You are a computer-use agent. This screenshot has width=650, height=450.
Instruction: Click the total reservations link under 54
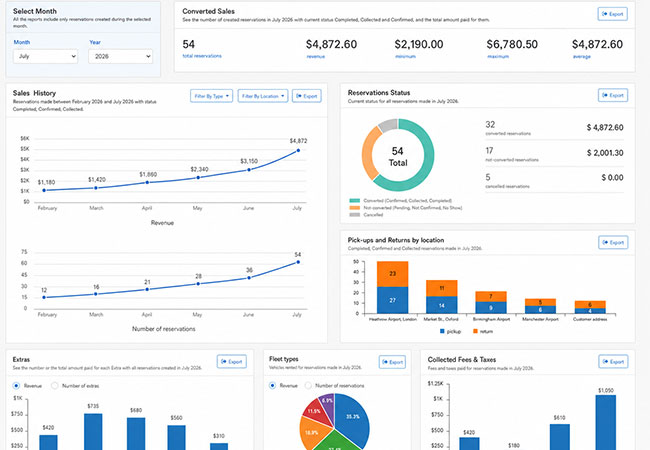click(x=202, y=56)
